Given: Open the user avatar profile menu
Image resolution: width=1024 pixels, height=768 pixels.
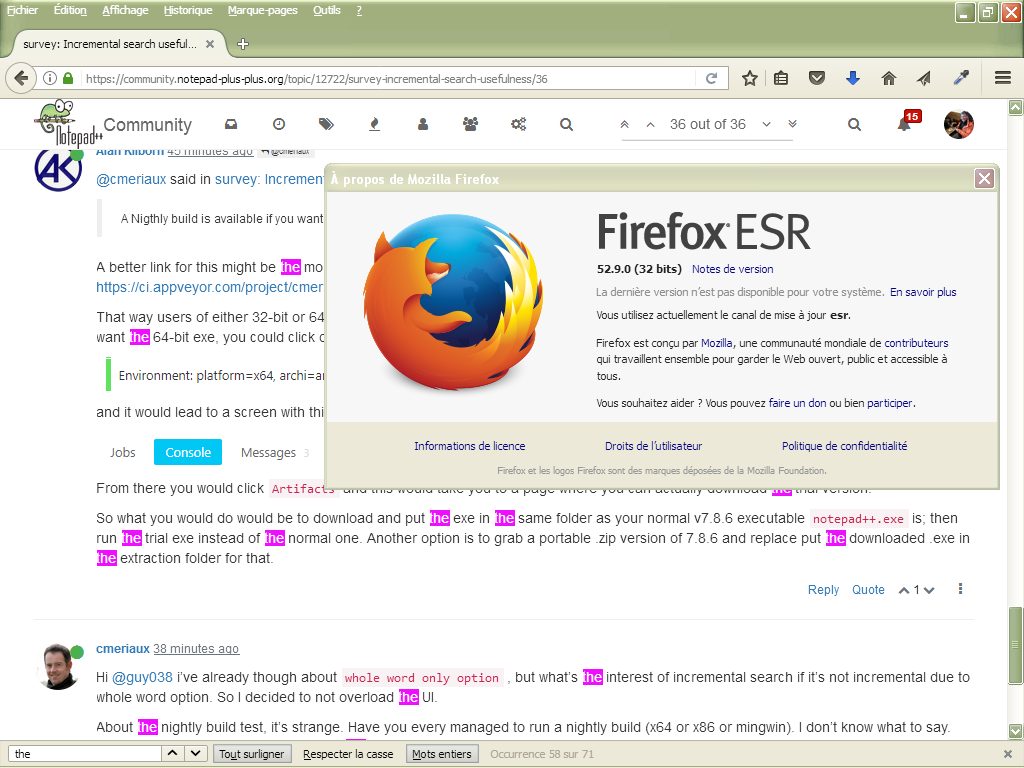Looking at the screenshot, I should 959,124.
